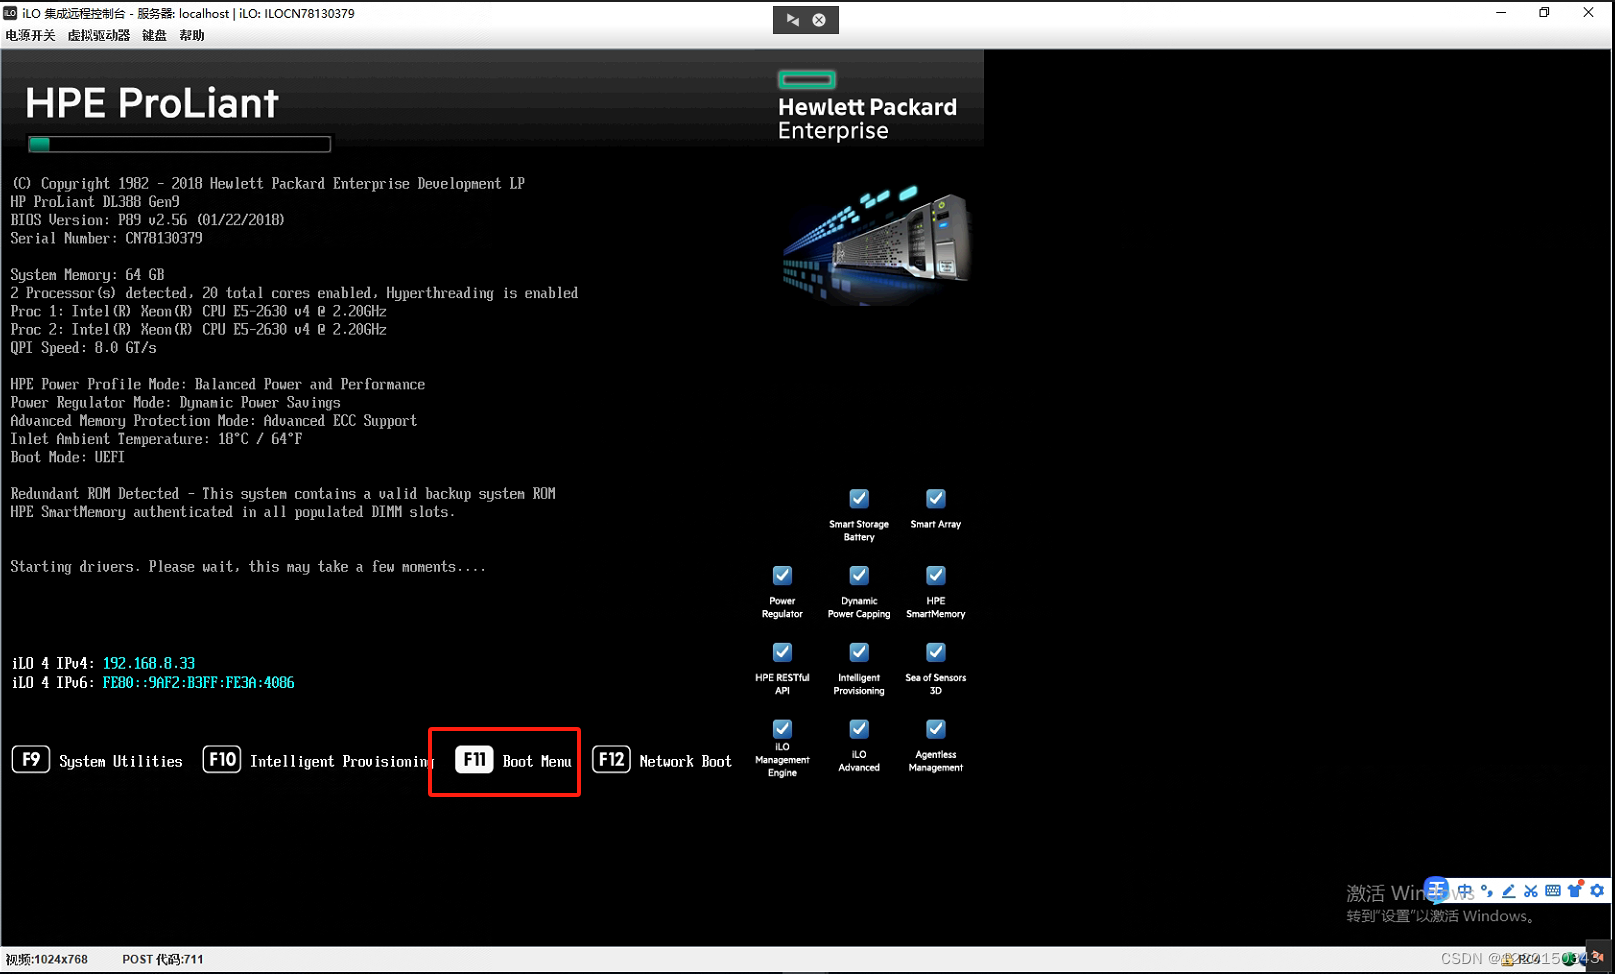This screenshot has height=974, width=1615.
Task: Click the Smart Array checkmark
Action: [936, 498]
